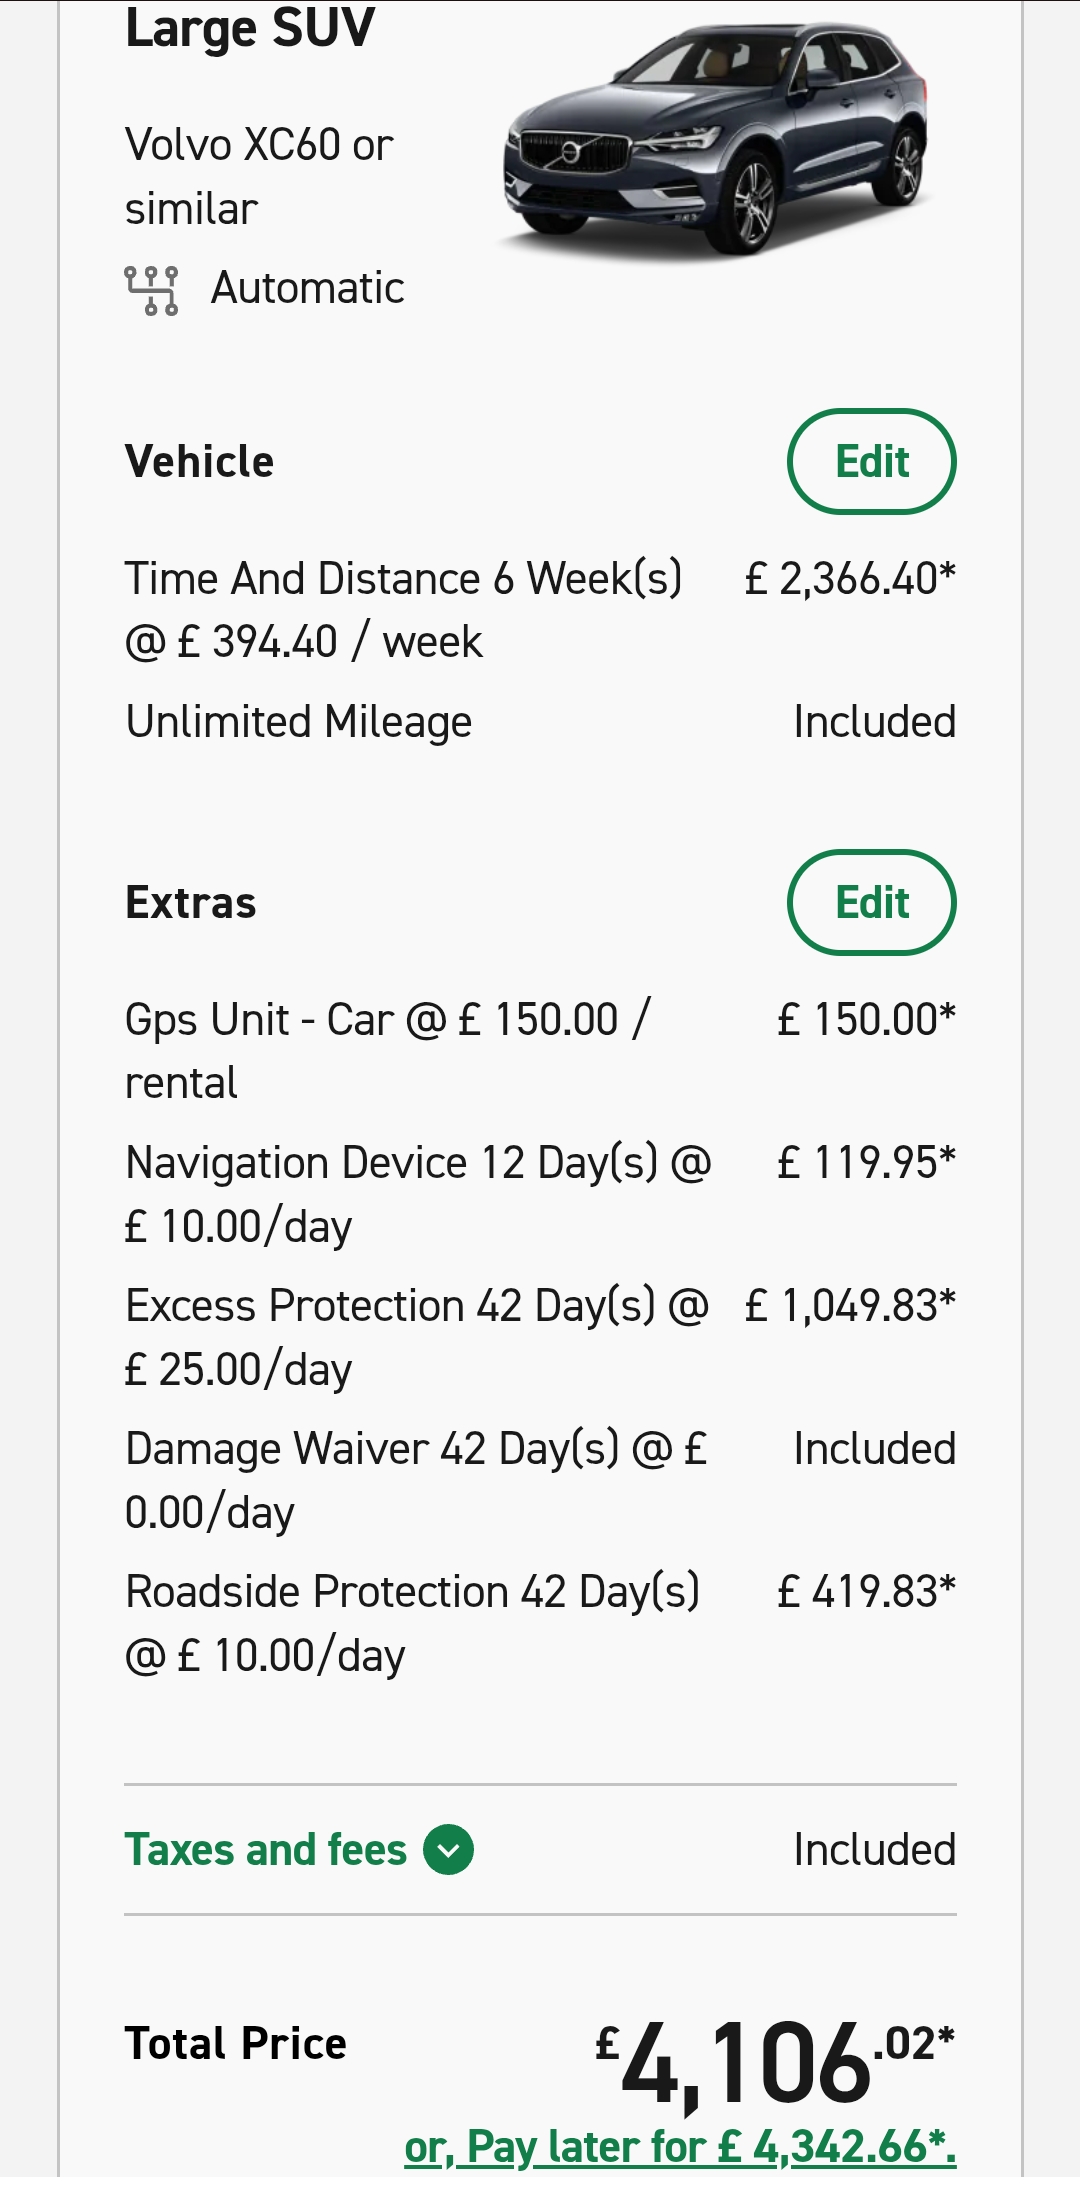1080x2189 pixels.
Task: Select the Roadside Protection 42 Day(s) line
Action: (540, 1623)
